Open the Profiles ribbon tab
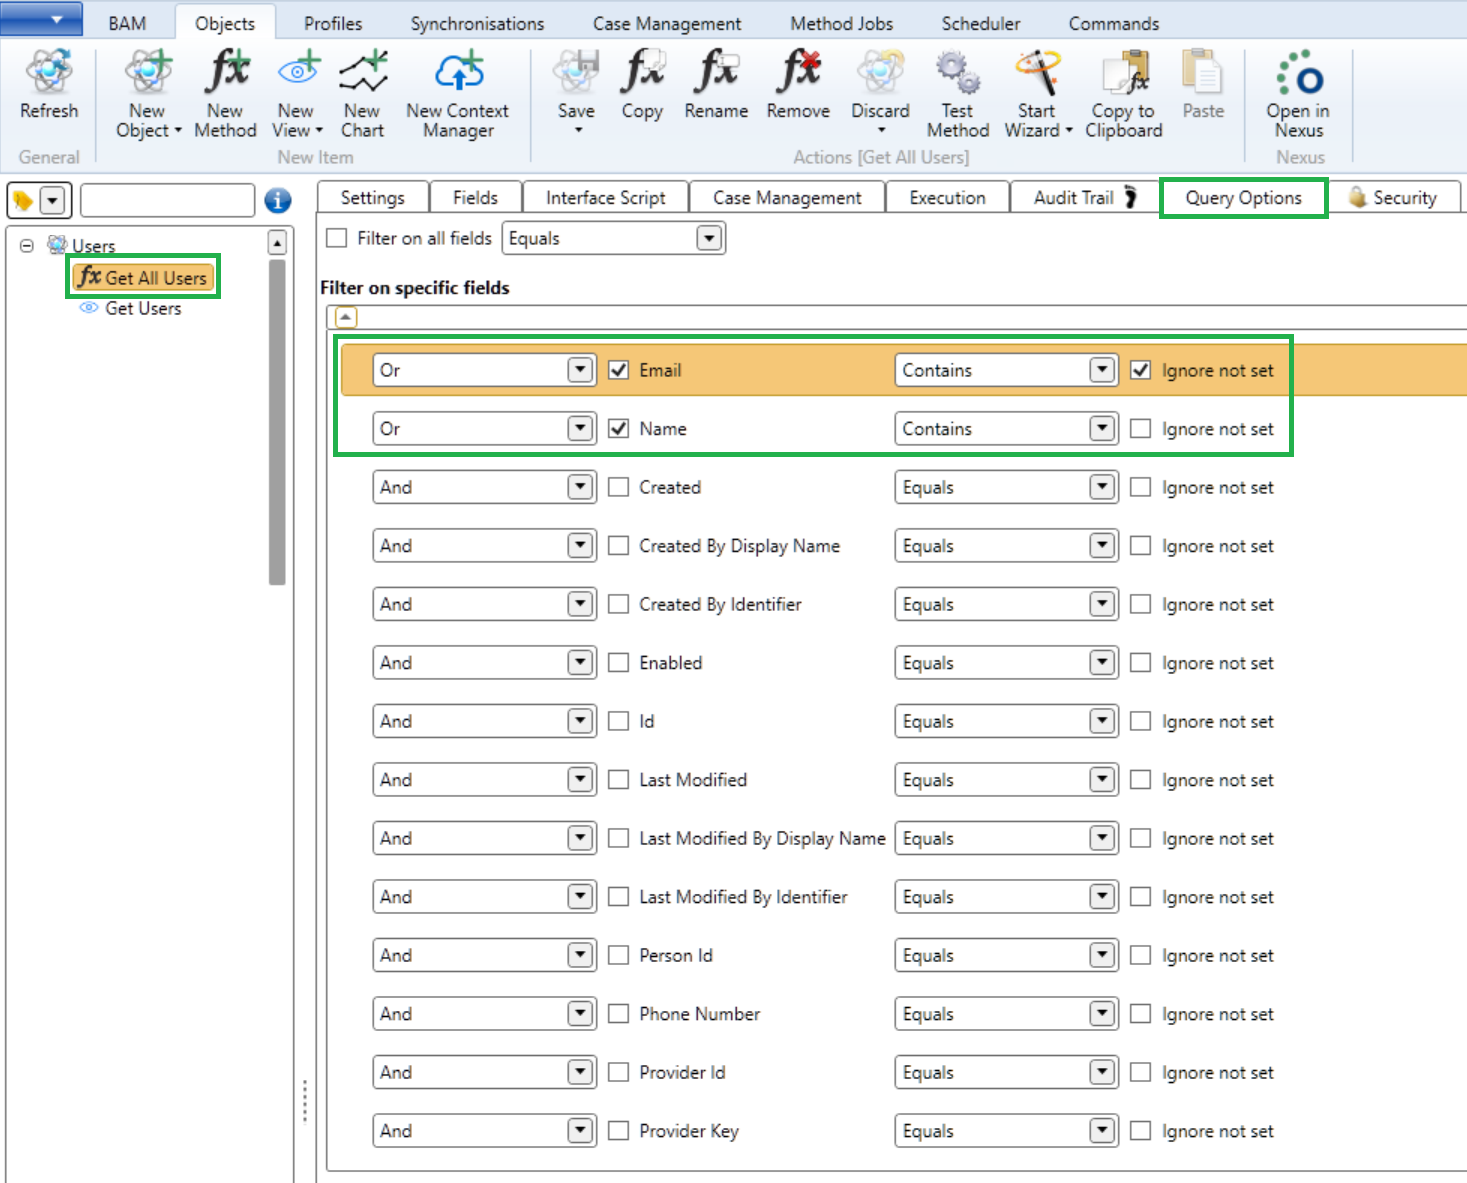This screenshot has height=1183, width=1467. pyautogui.click(x=333, y=23)
